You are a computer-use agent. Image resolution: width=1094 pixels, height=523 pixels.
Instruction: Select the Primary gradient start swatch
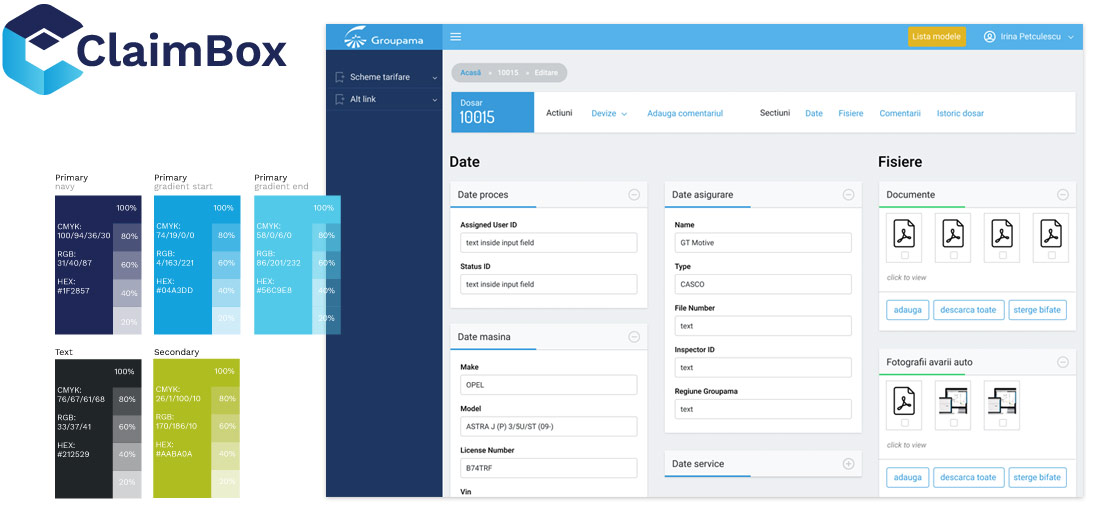coord(197,265)
